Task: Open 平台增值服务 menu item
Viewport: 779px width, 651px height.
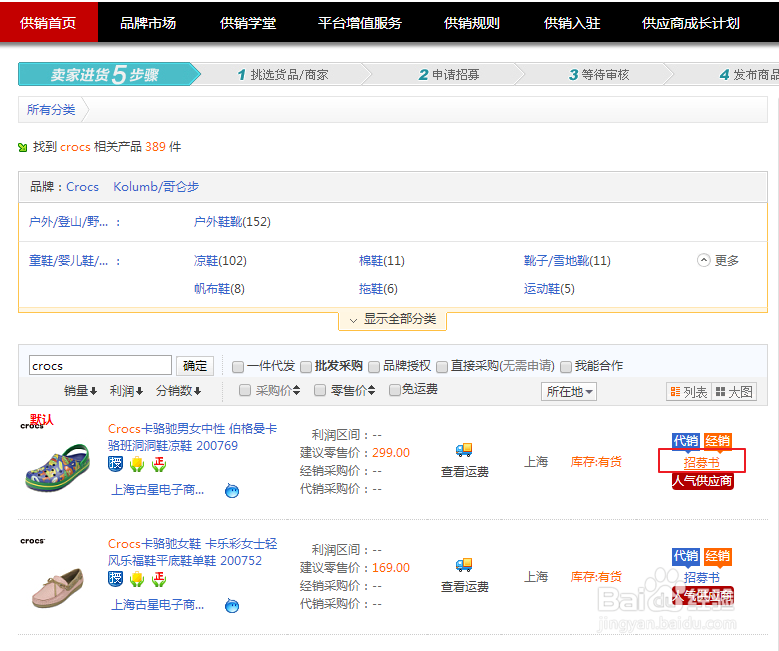Action: click(360, 23)
